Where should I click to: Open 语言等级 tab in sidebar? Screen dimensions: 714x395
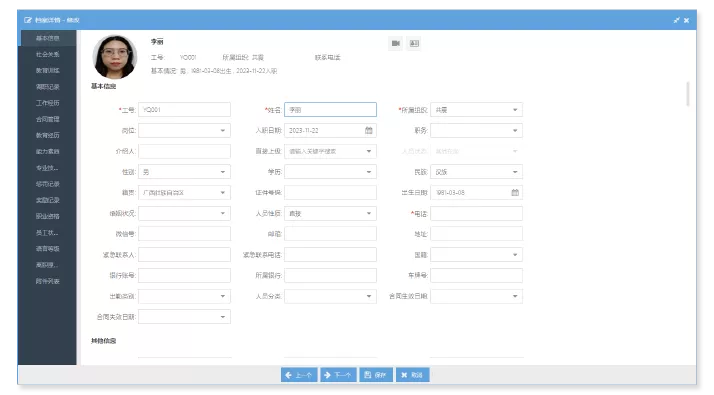point(48,249)
